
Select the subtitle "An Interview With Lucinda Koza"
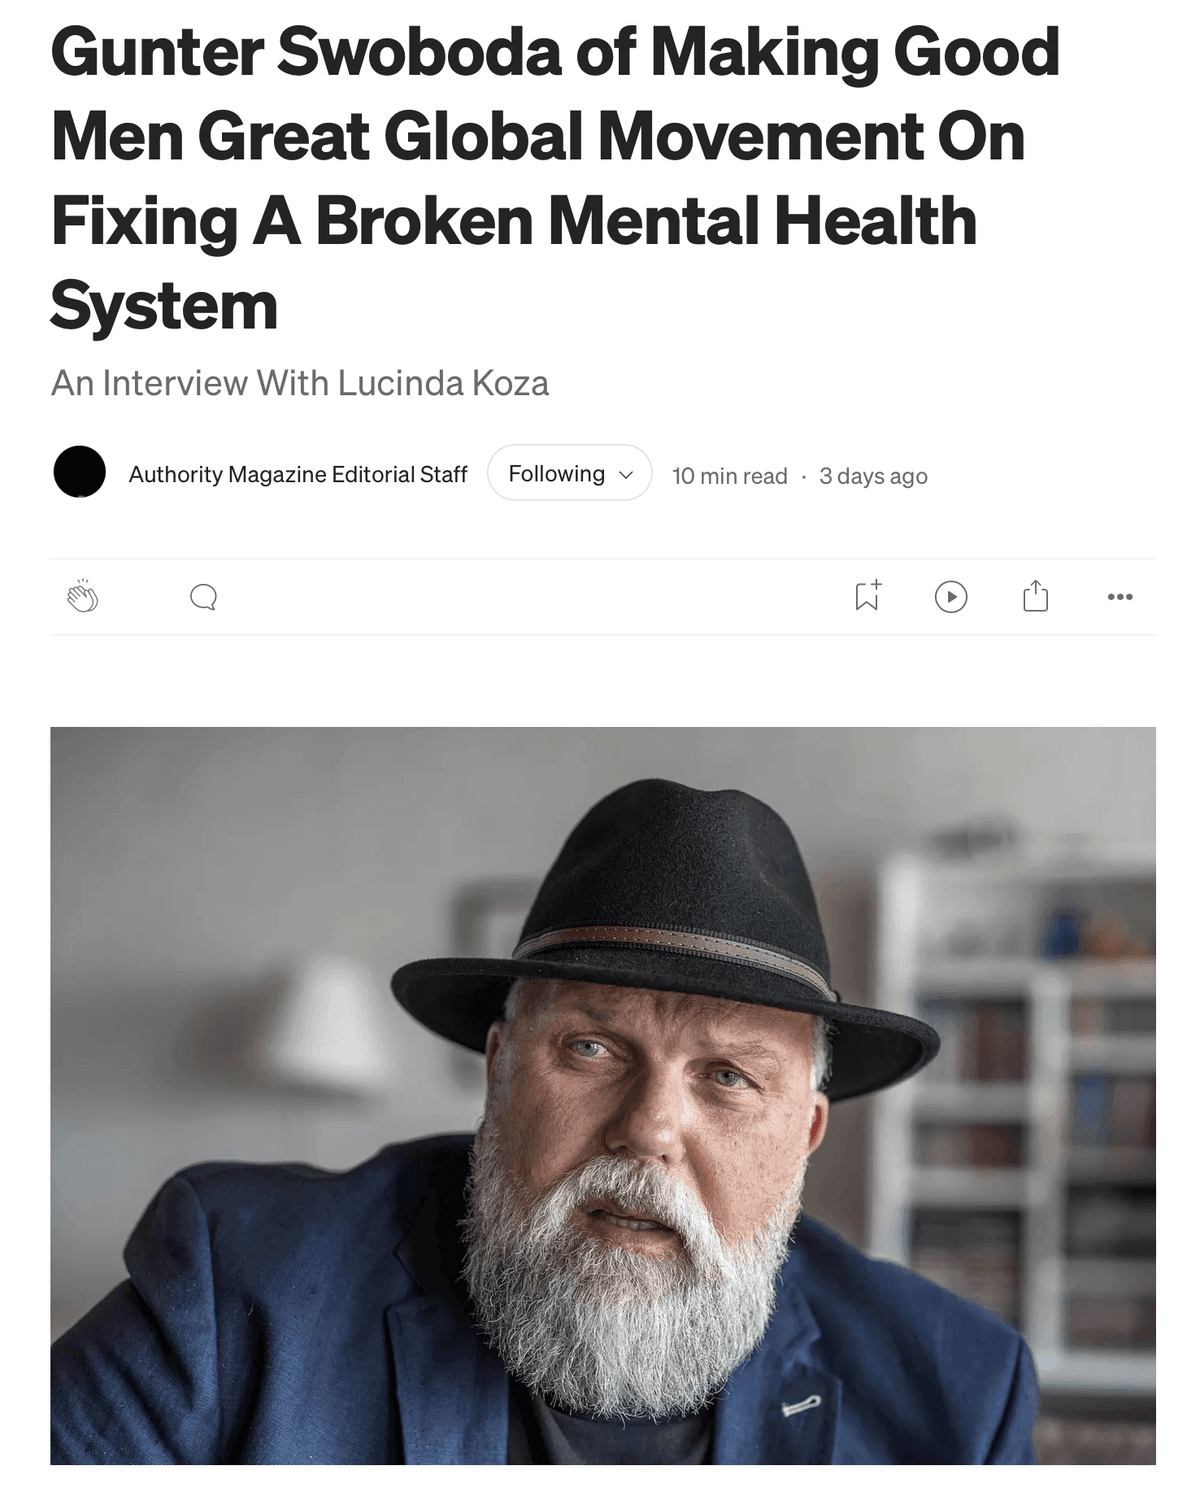(x=300, y=383)
